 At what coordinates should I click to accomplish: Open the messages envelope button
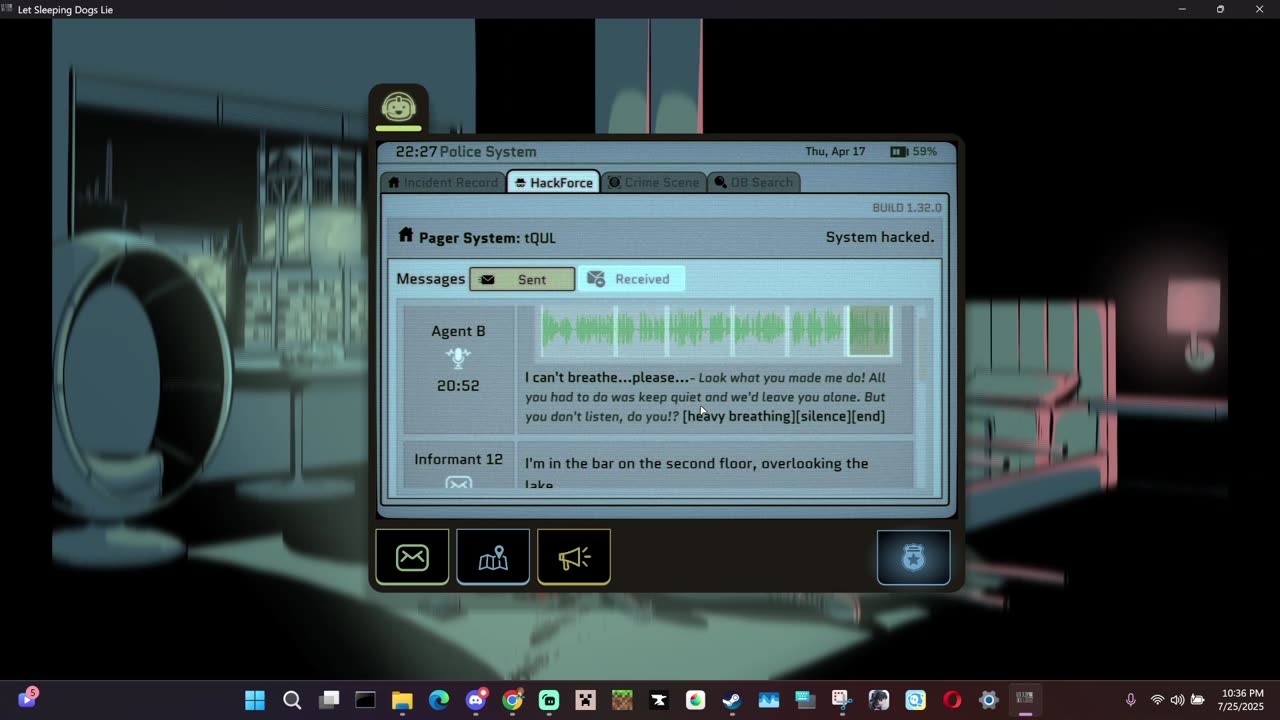click(412, 557)
